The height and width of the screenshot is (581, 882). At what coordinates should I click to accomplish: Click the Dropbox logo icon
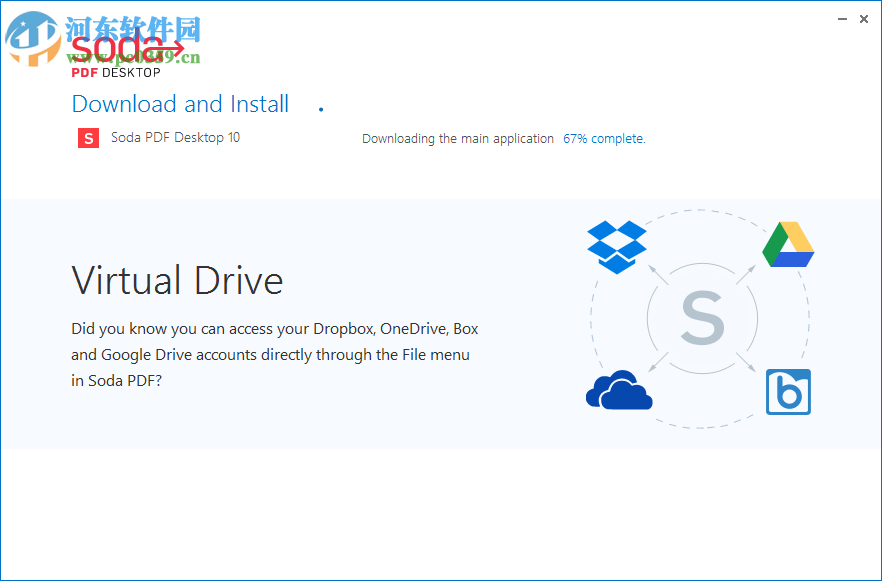[x=617, y=247]
